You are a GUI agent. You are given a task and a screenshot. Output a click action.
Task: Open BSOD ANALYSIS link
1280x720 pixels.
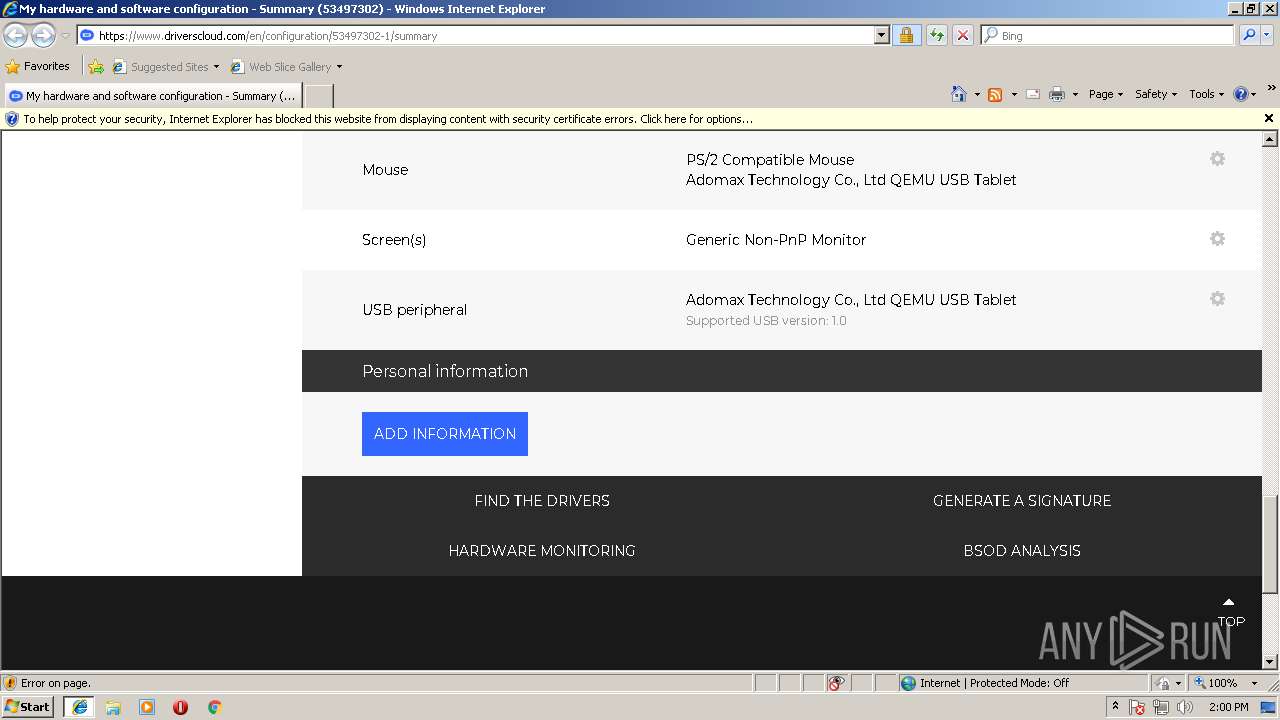(x=1022, y=551)
